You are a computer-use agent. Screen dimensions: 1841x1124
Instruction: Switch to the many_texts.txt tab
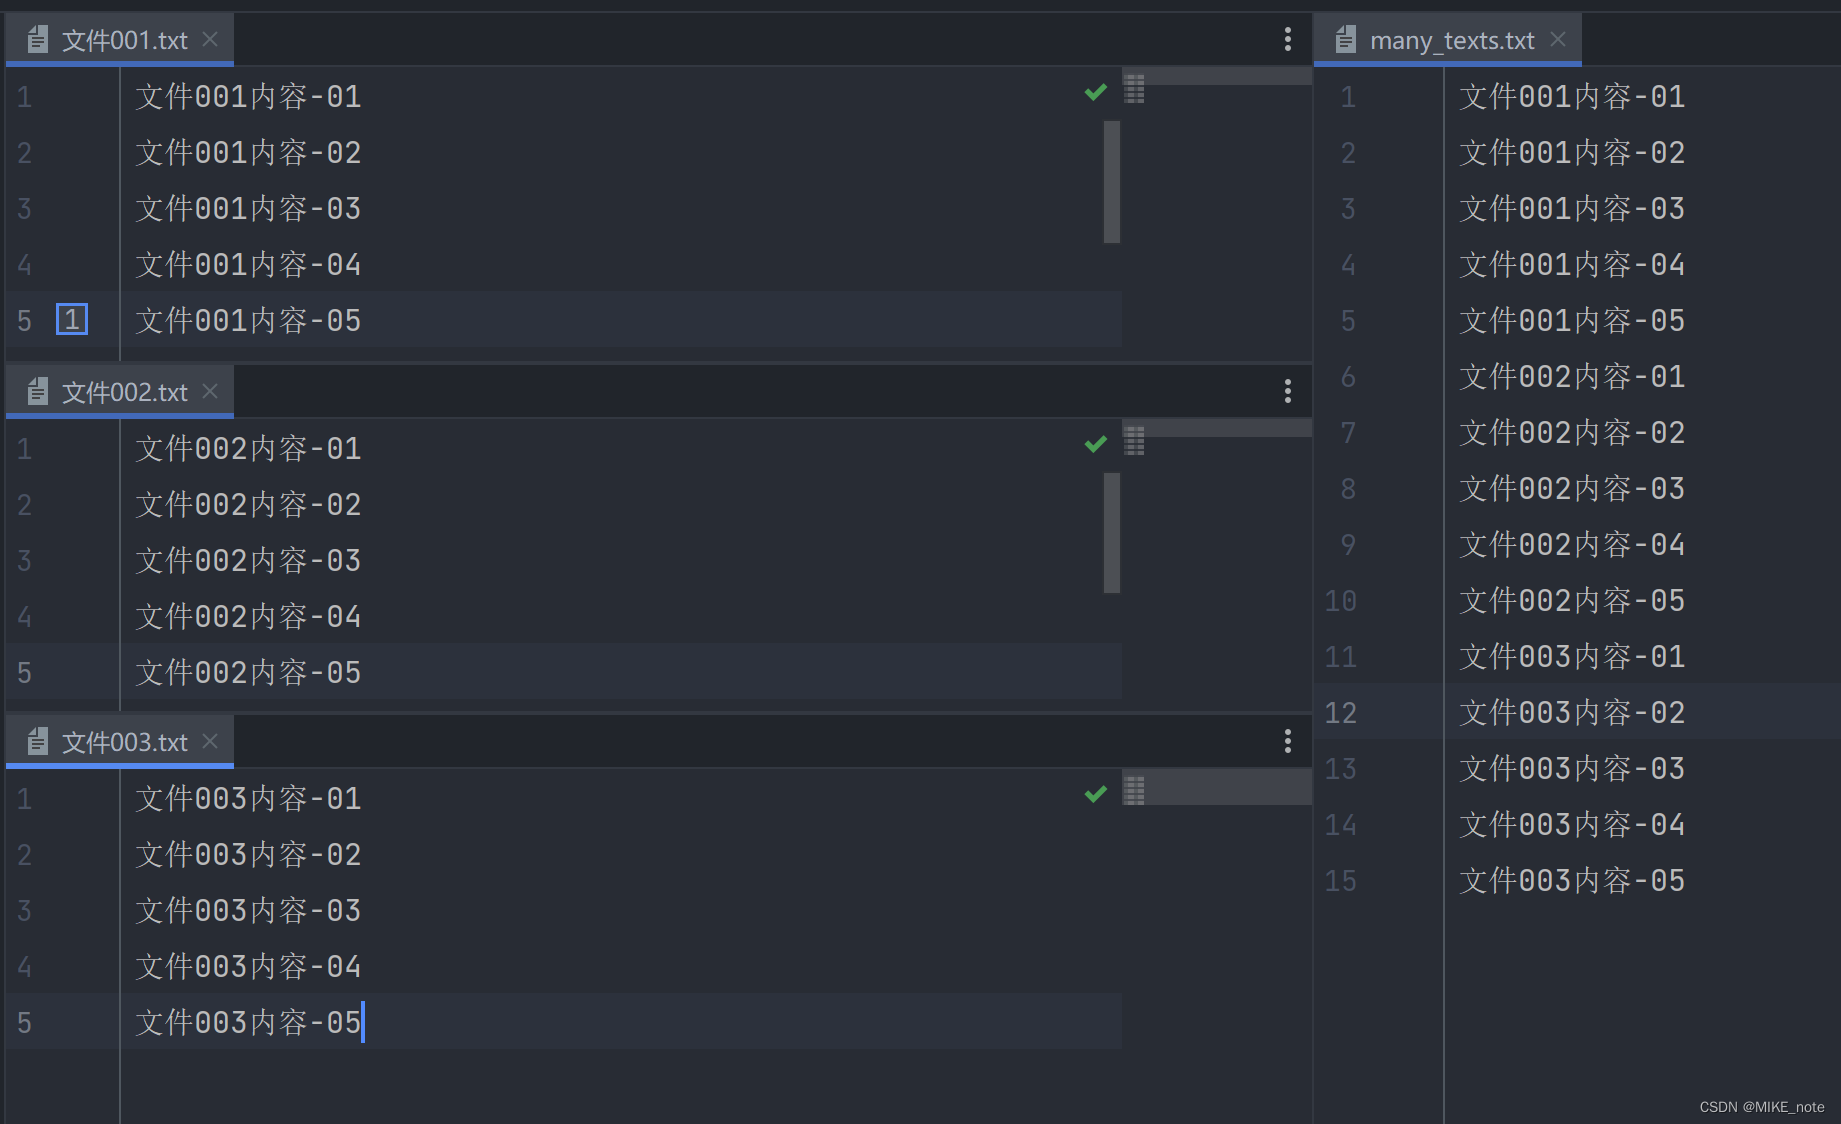(x=1448, y=40)
